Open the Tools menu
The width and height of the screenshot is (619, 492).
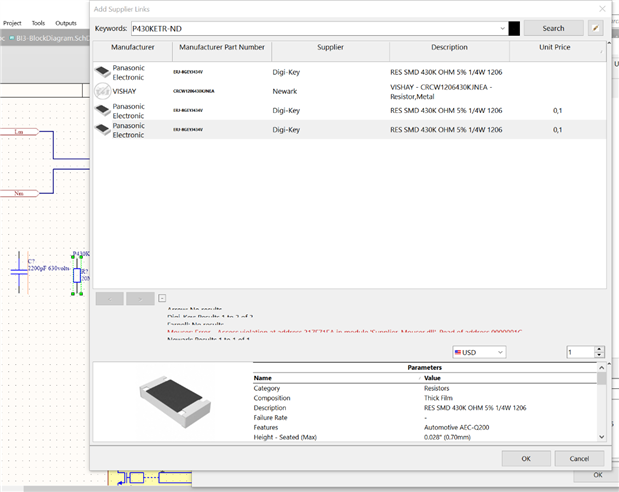click(x=38, y=22)
